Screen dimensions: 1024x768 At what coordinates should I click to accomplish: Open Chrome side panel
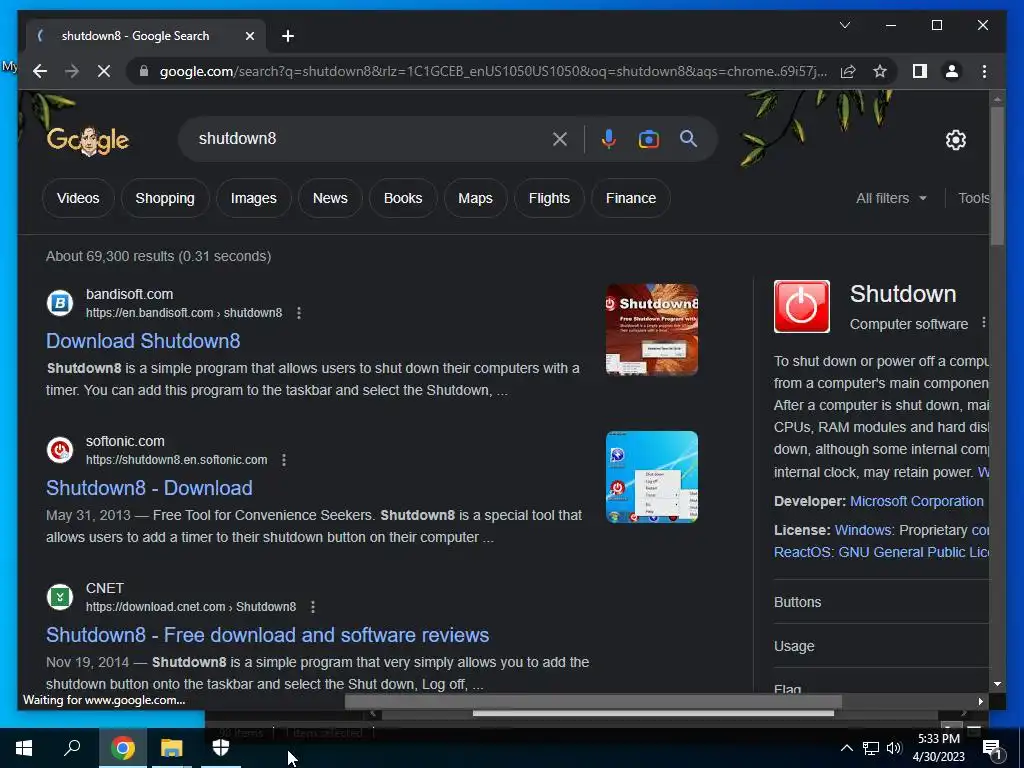[x=920, y=71]
